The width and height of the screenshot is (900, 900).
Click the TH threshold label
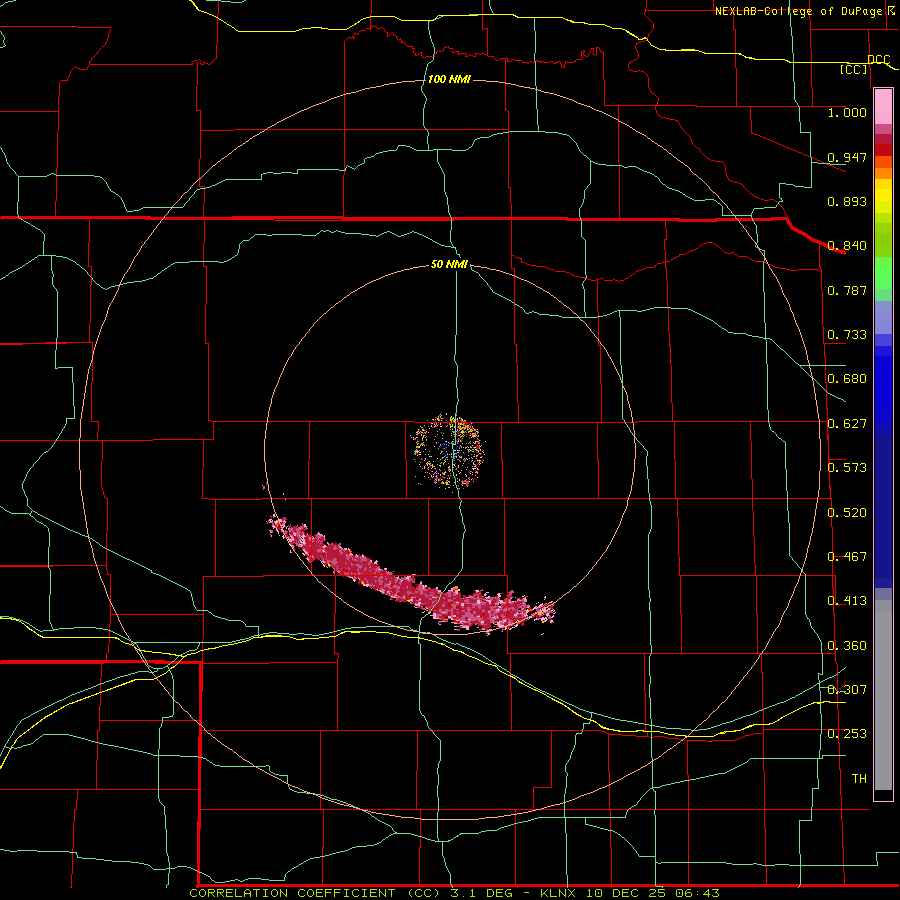tap(859, 779)
